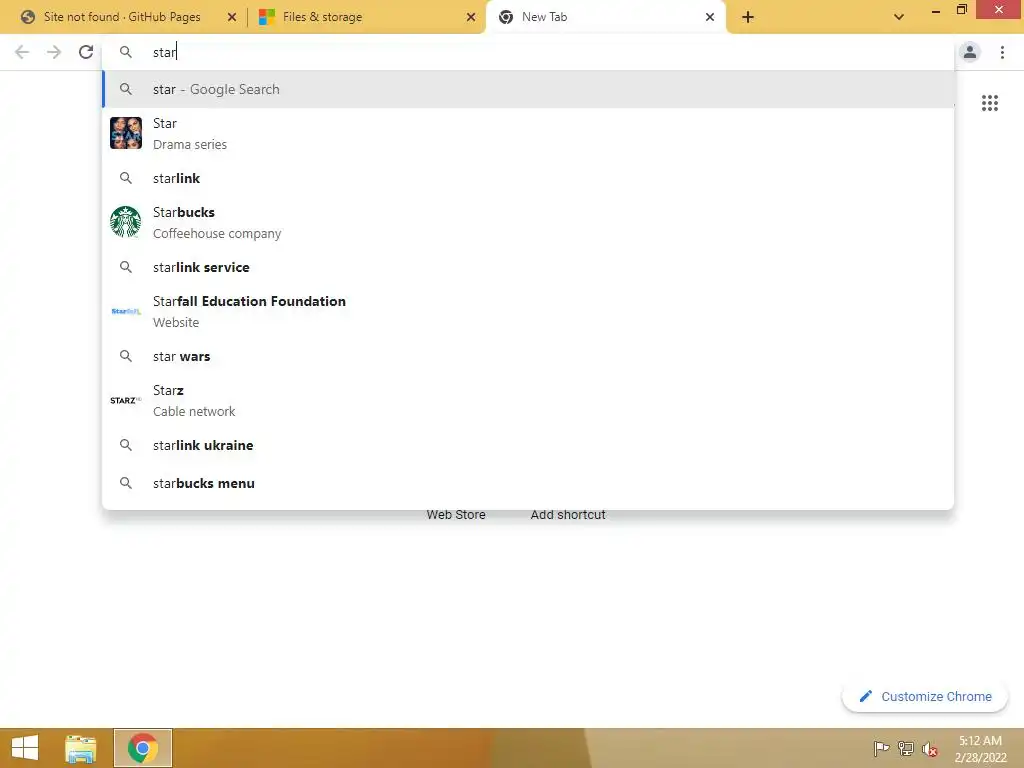Open Action Center flag icon in tray

tap(881, 748)
